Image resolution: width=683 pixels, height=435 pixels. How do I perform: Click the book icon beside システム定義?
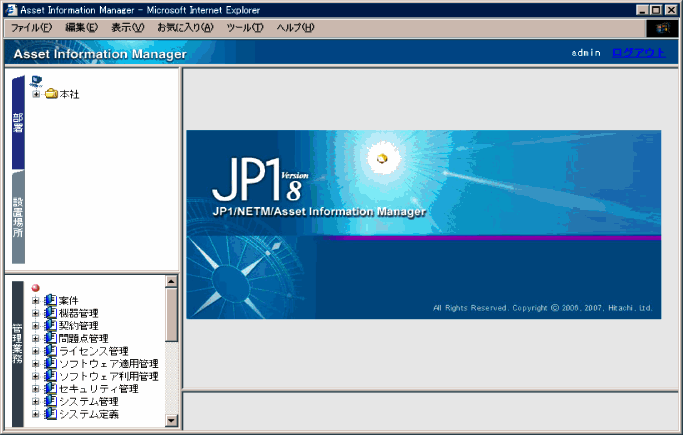tap(51, 414)
